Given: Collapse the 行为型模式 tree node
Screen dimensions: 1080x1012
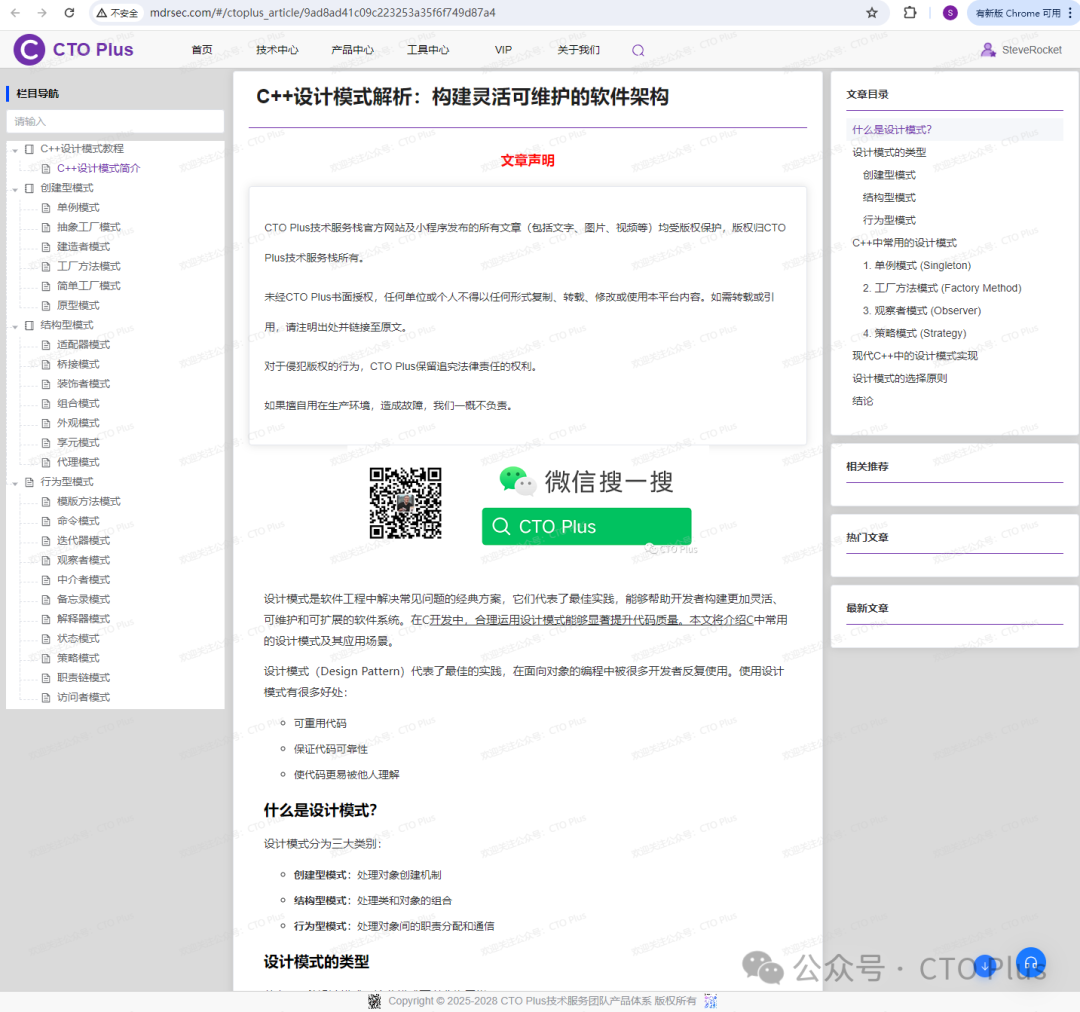Looking at the screenshot, I should [x=16, y=482].
